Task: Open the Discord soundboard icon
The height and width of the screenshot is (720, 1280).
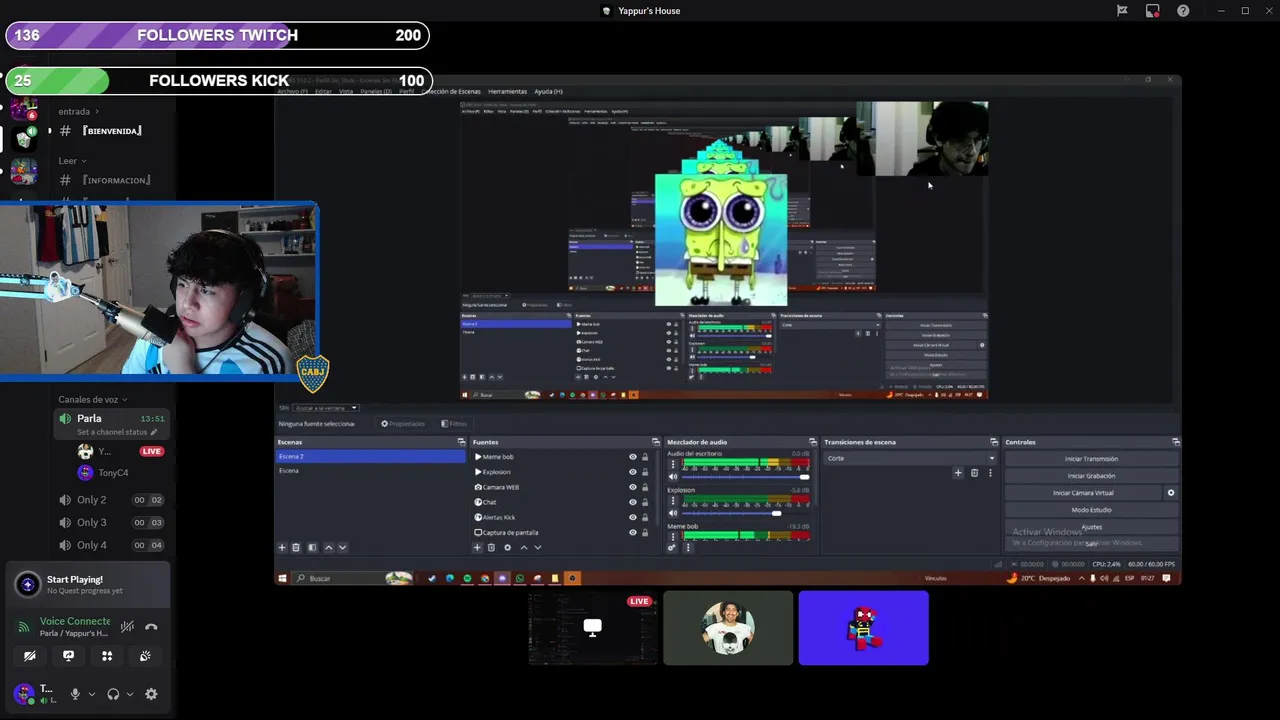Action: click(x=145, y=656)
